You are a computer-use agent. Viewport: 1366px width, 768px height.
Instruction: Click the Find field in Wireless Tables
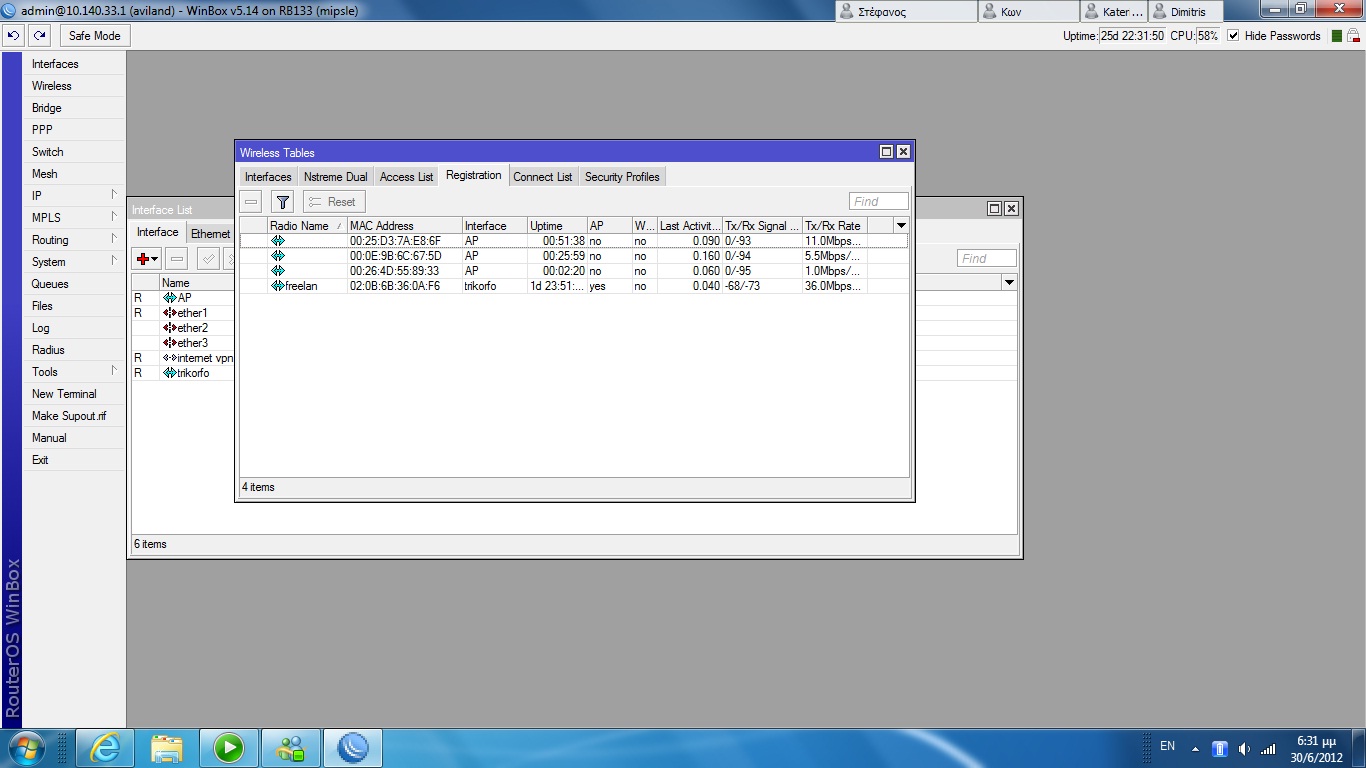pos(878,202)
